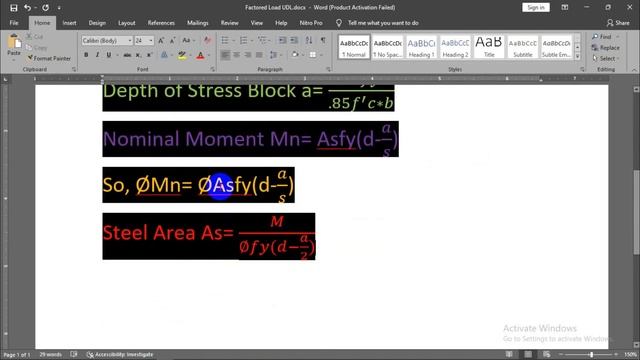Sort selected text
Screen dimensions: 640x360
pos(309,40)
